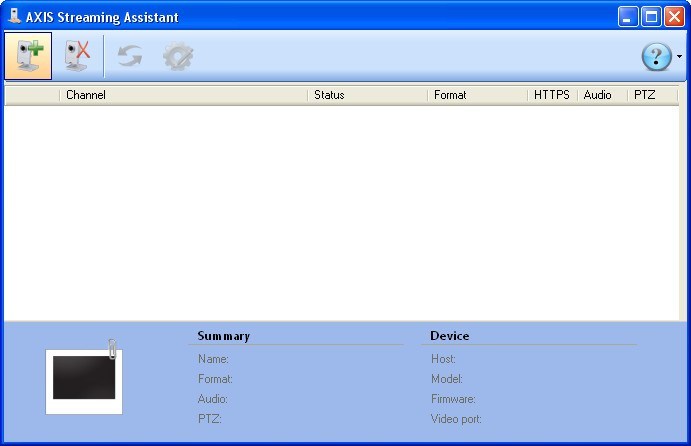Click the Format column header
The height and width of the screenshot is (446, 691).
click(477, 95)
